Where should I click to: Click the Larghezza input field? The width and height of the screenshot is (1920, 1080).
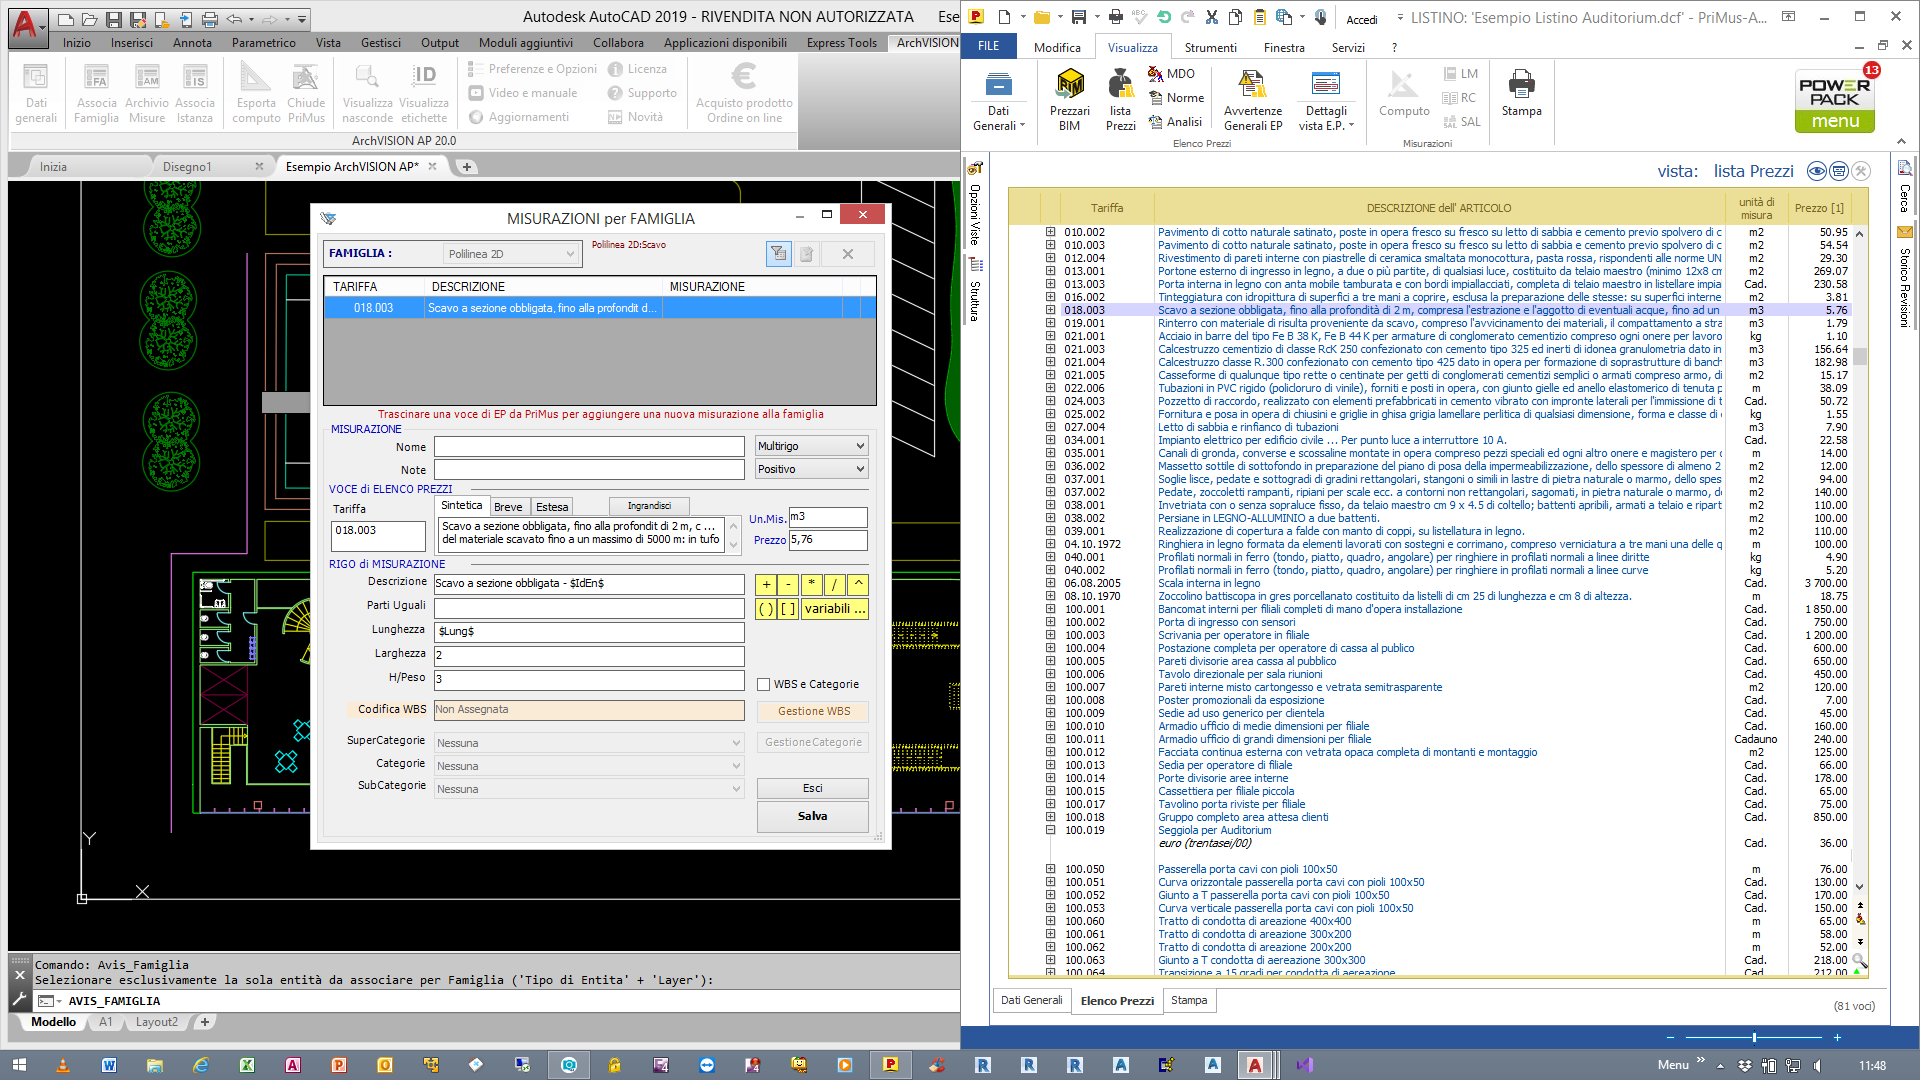pos(588,655)
